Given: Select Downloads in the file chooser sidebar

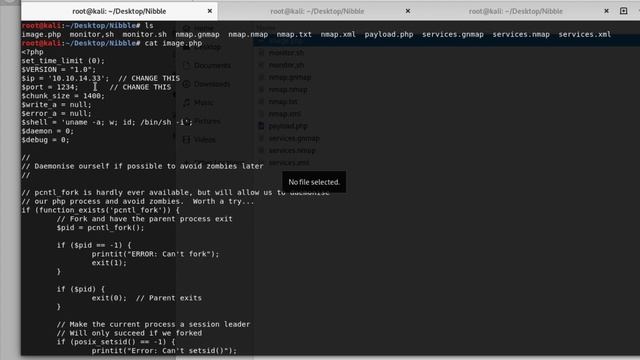Looking at the screenshot, I should pos(212,84).
